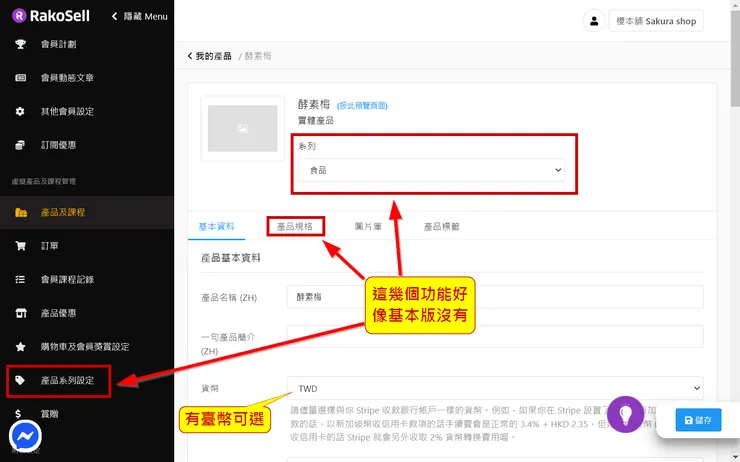Image resolution: width=740 pixels, height=462 pixels.
Task: Open 會員計劃 in sidebar
Action: (x=58, y=44)
